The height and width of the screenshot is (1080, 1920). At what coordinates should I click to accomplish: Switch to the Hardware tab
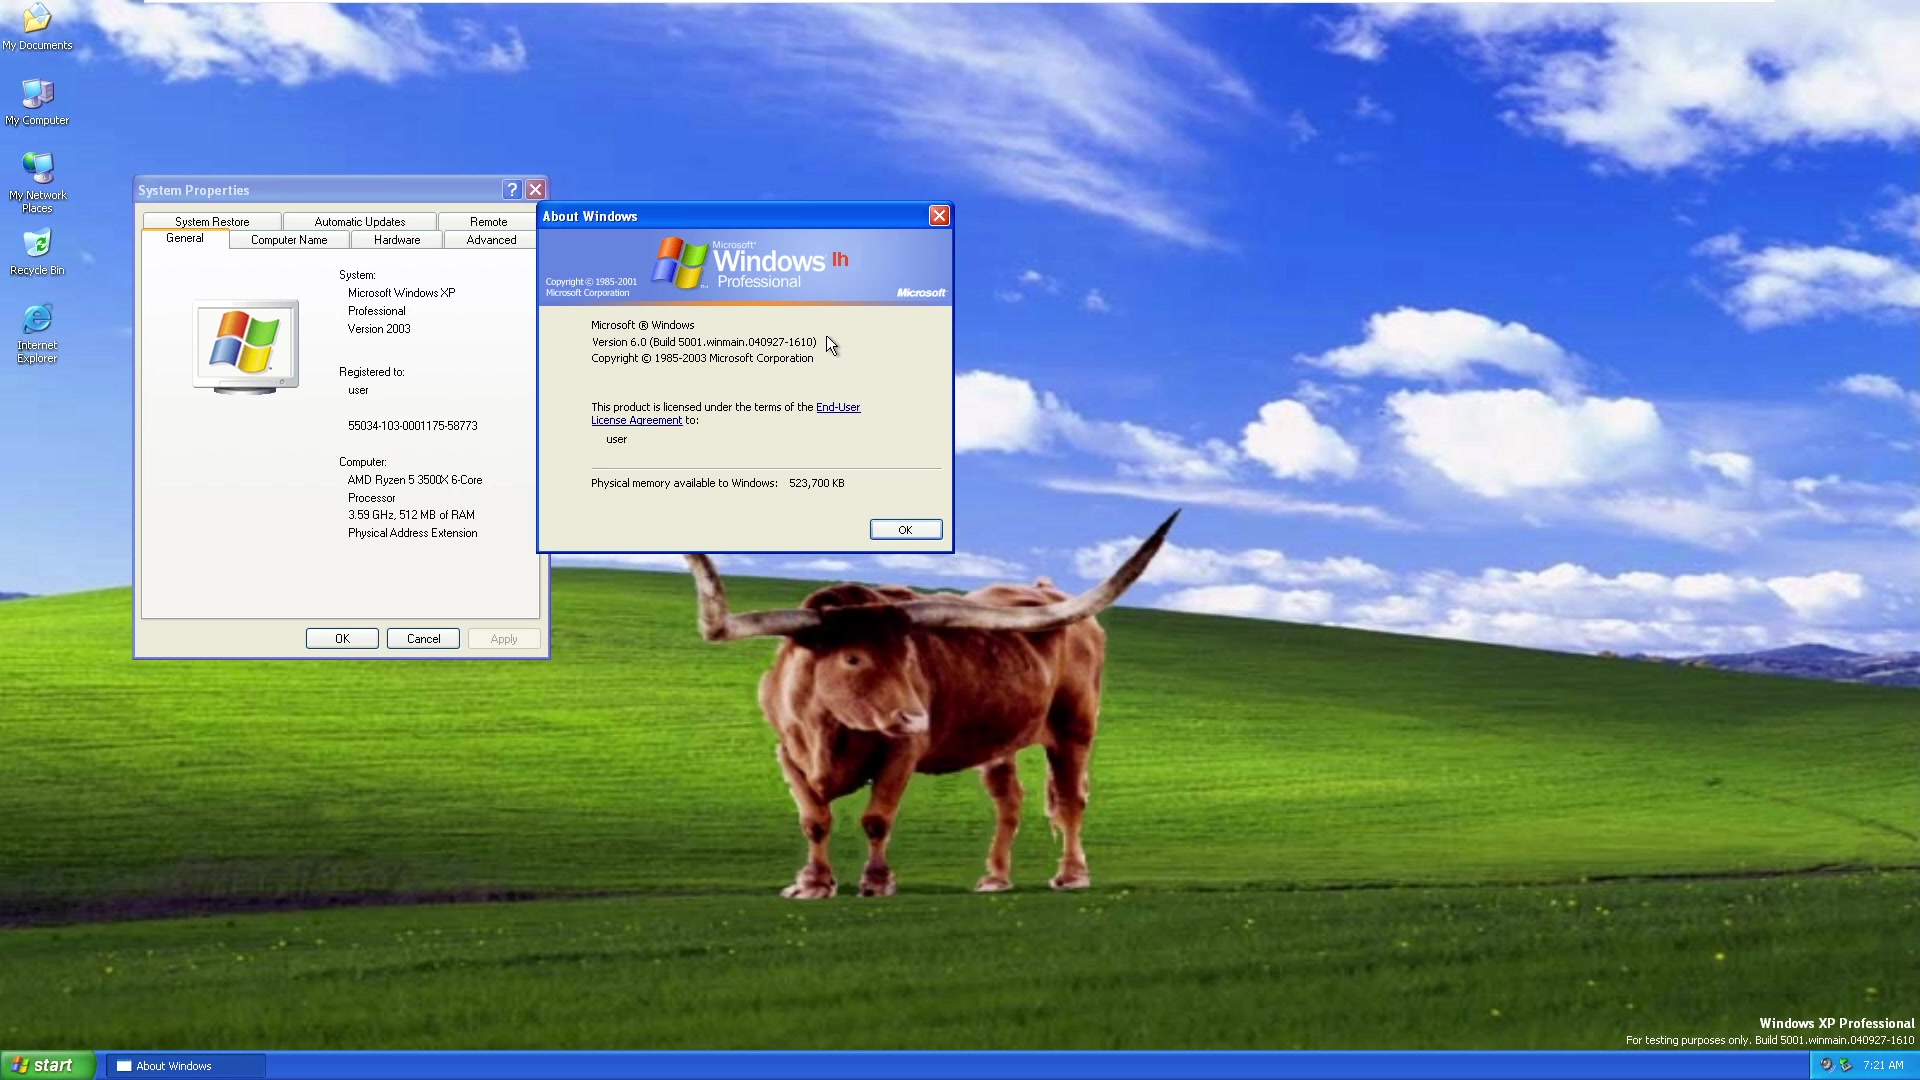coord(397,240)
